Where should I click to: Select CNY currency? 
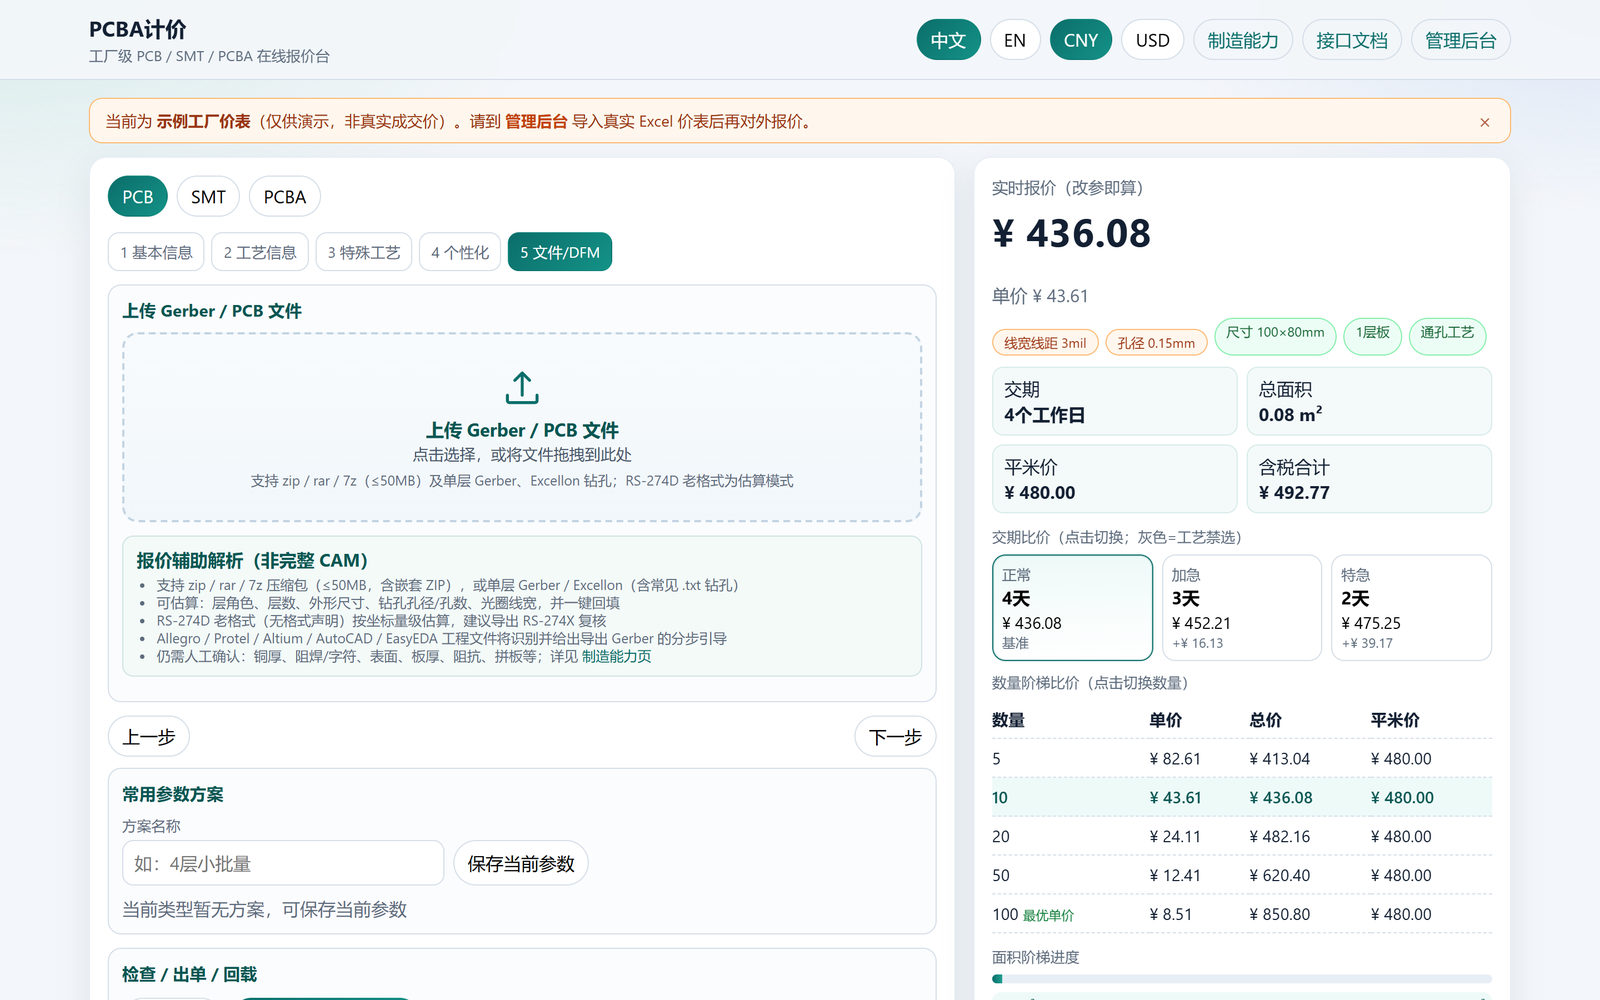1081,40
